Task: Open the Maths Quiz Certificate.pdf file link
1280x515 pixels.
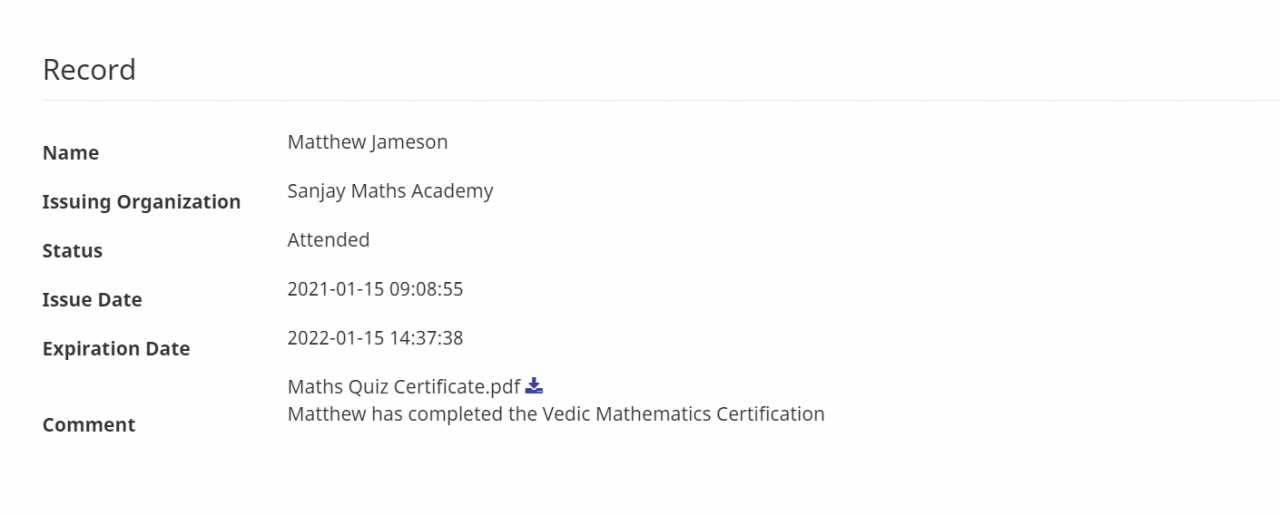Action: (403, 387)
